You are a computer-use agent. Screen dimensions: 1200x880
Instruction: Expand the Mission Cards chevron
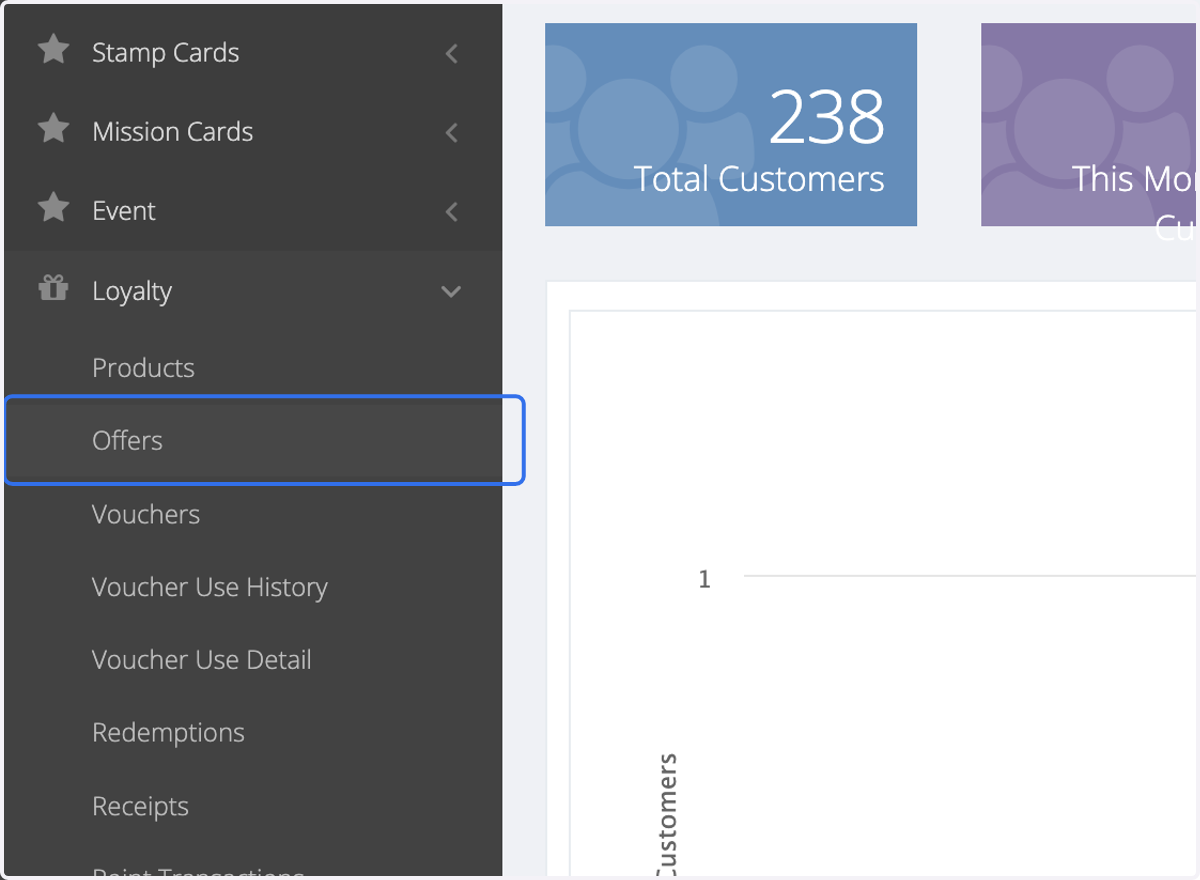[452, 132]
